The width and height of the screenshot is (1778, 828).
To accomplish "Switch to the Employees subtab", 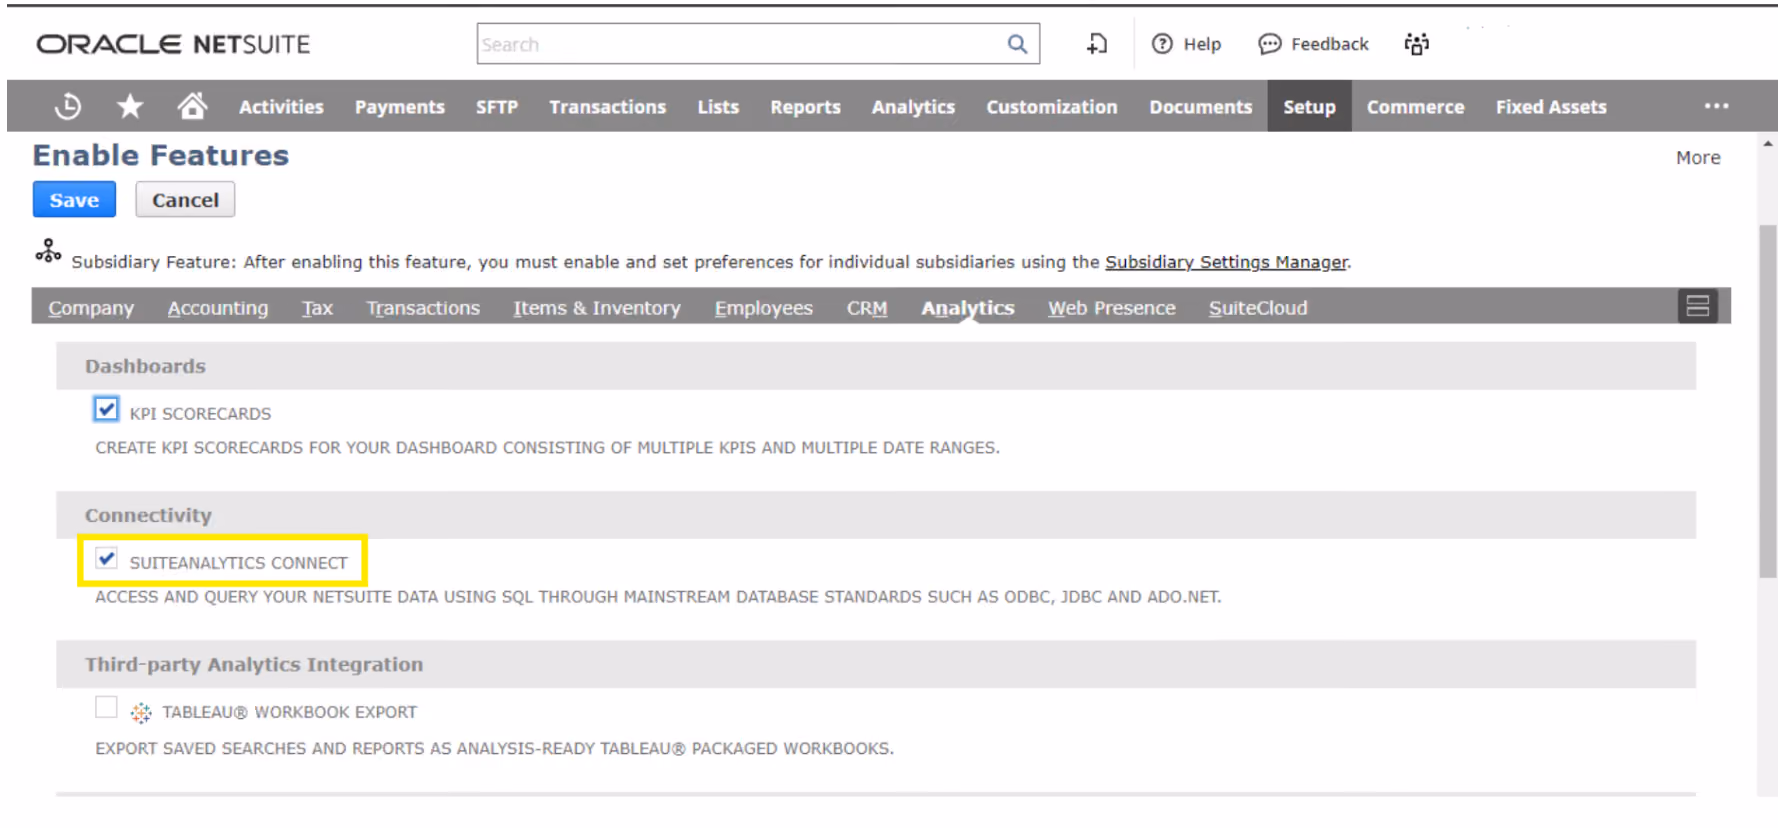I will pyautogui.click(x=764, y=308).
